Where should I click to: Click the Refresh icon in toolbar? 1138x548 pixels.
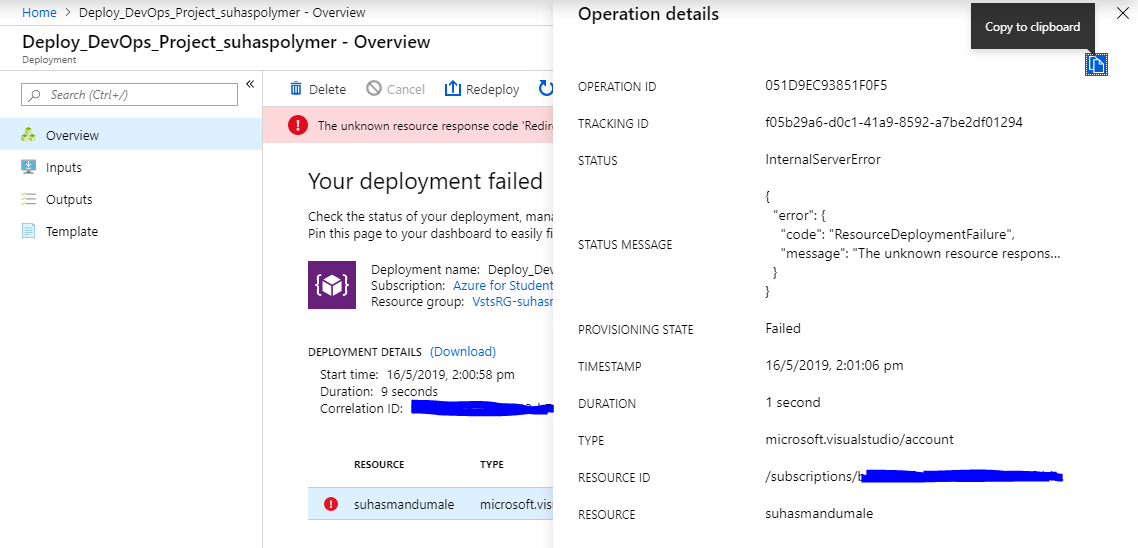[546, 89]
